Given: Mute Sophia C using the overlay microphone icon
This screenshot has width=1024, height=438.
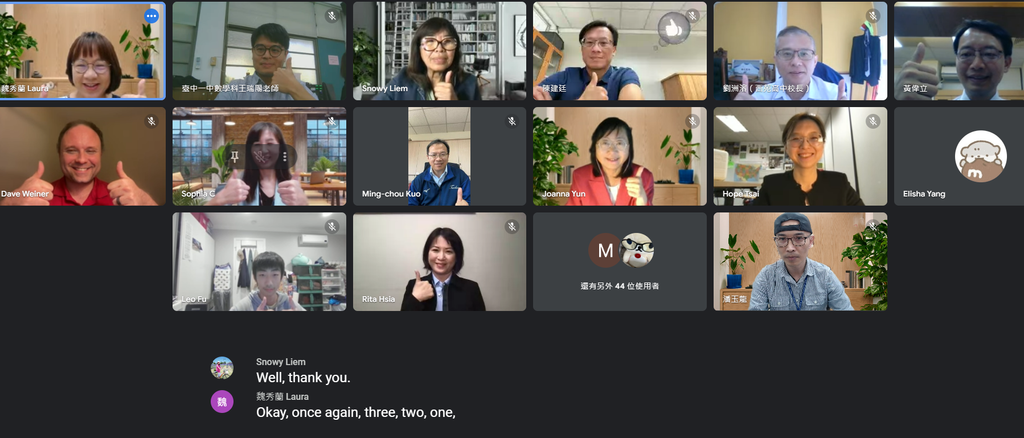Looking at the screenshot, I should tap(259, 157).
